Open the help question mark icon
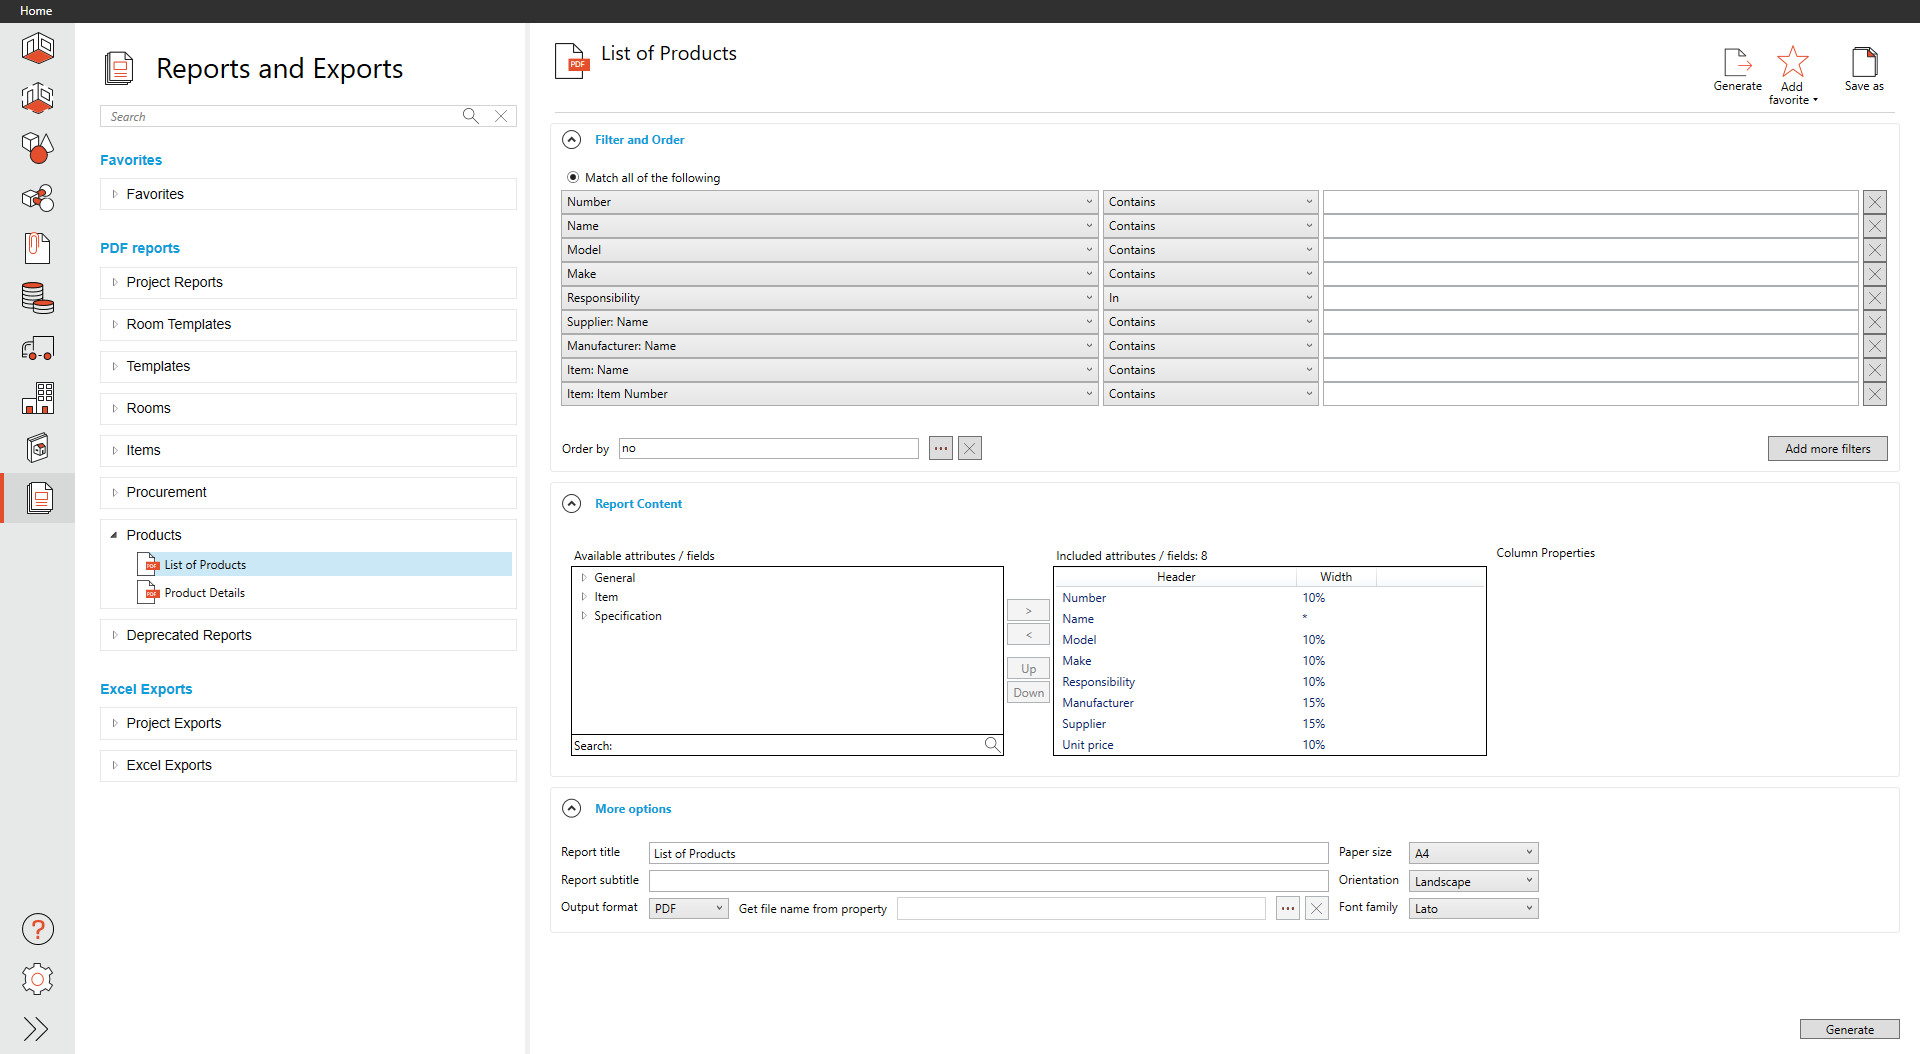 [38, 929]
